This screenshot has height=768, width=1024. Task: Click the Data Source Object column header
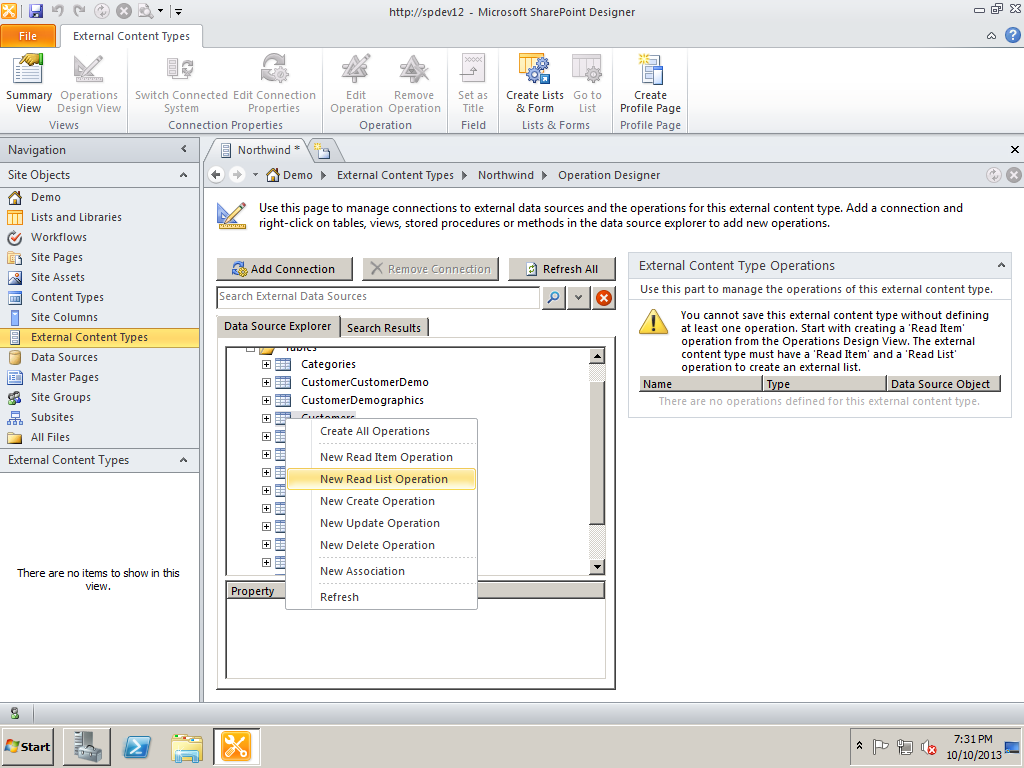pyautogui.click(x=943, y=384)
